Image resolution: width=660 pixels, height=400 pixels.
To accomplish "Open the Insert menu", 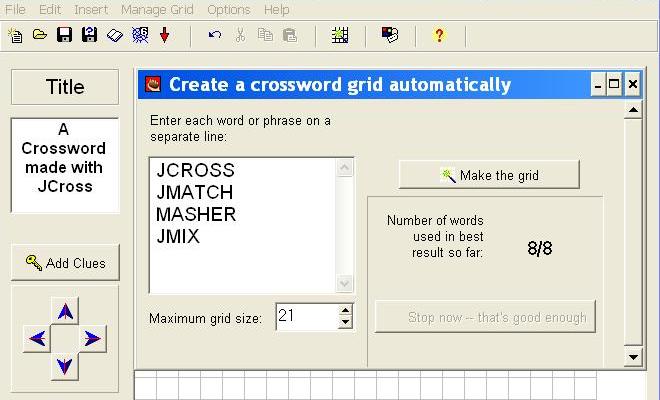I will coord(91,9).
